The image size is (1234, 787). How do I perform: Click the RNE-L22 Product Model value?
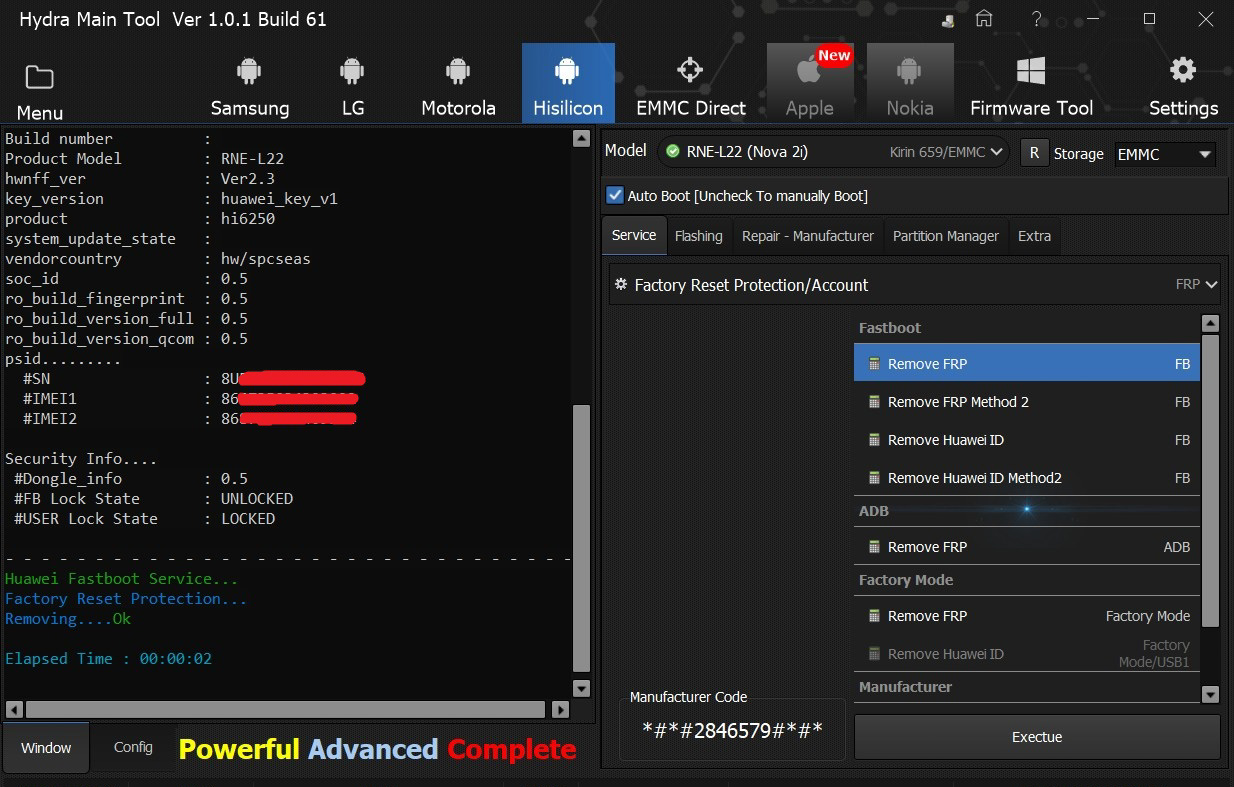pyautogui.click(x=252, y=158)
